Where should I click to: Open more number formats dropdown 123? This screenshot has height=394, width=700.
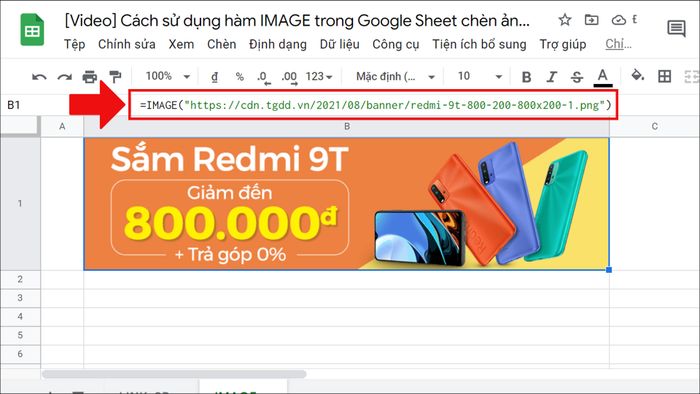319,77
